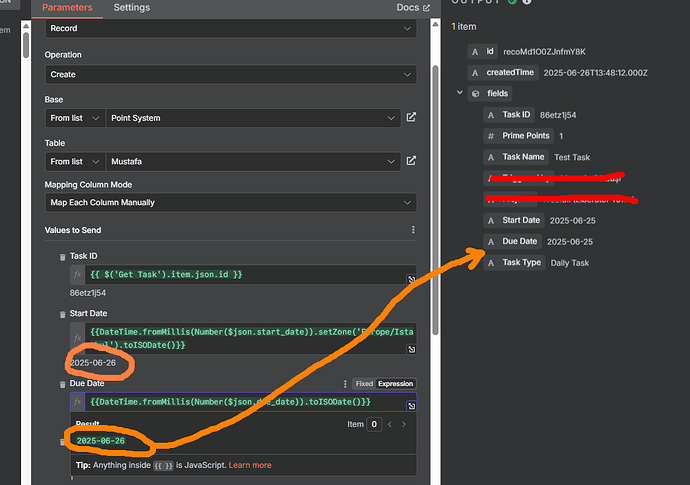Expand Due Date expression editor
The width and height of the screenshot is (690, 485).
[411, 406]
